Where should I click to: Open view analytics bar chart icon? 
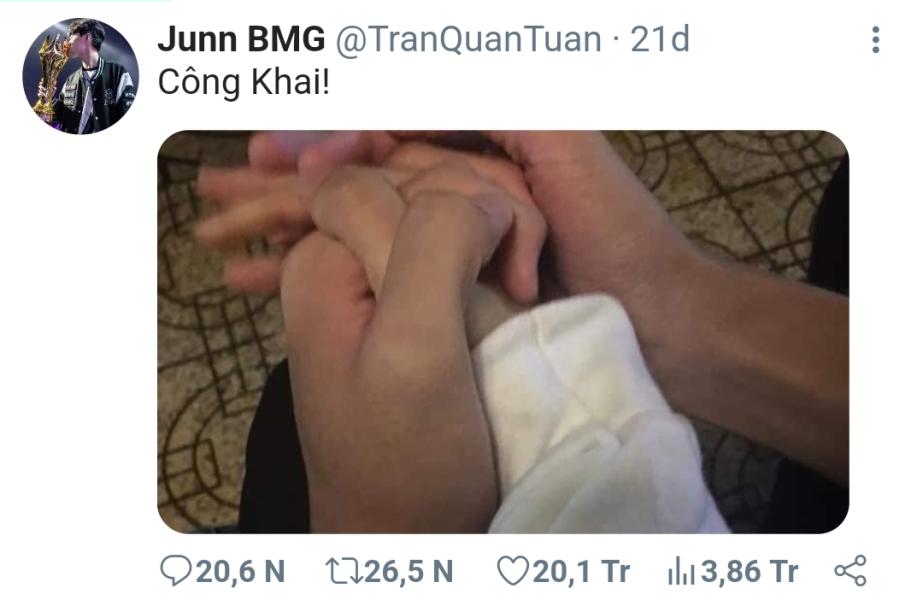[682, 572]
